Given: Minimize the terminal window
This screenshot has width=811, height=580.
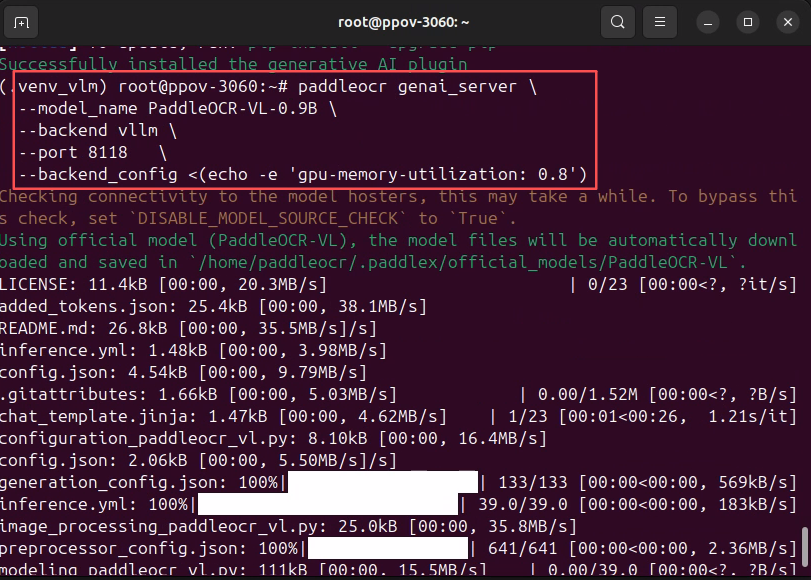Looking at the screenshot, I should tap(708, 22).
